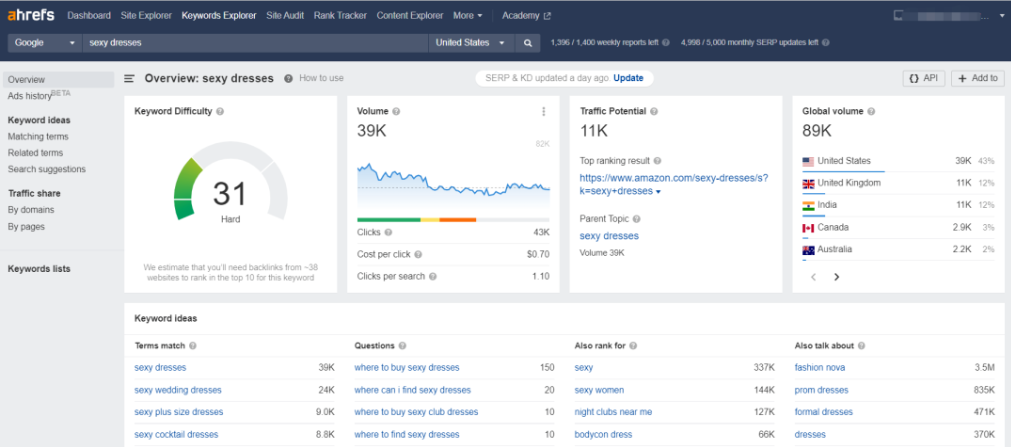This screenshot has width=1011, height=447.
Task: Go to previous page of Global volume countries
Action: tap(814, 277)
